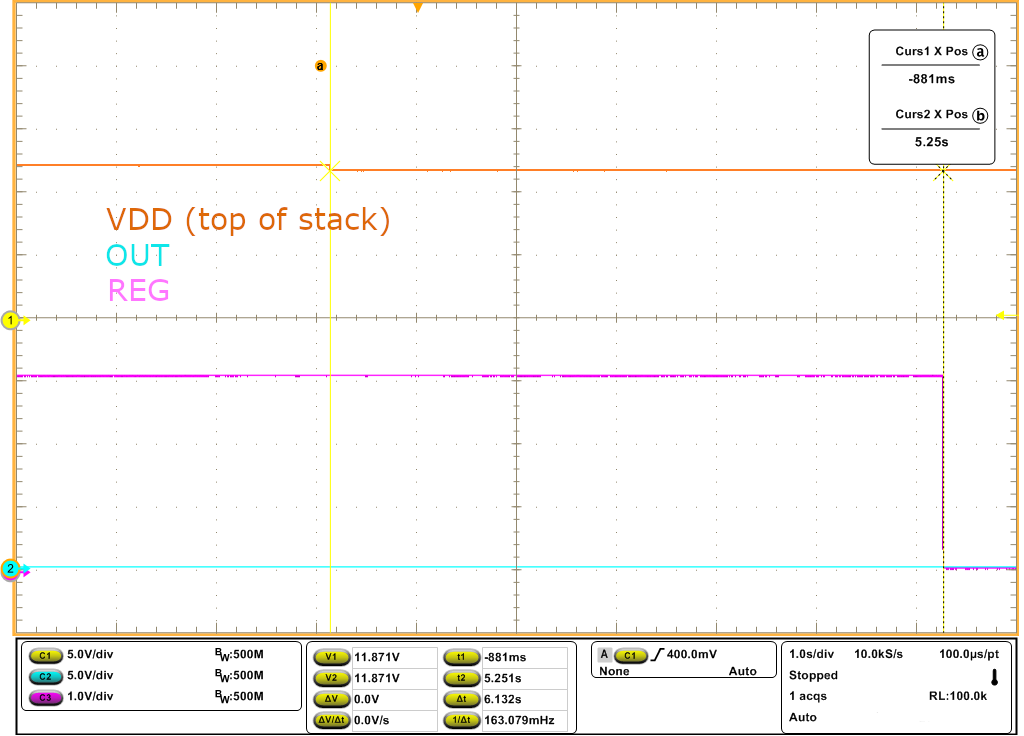Screen dimensions: 1024x736
Task: Click the Curs2 X Pos value 5.25s
Action: (x=930, y=143)
